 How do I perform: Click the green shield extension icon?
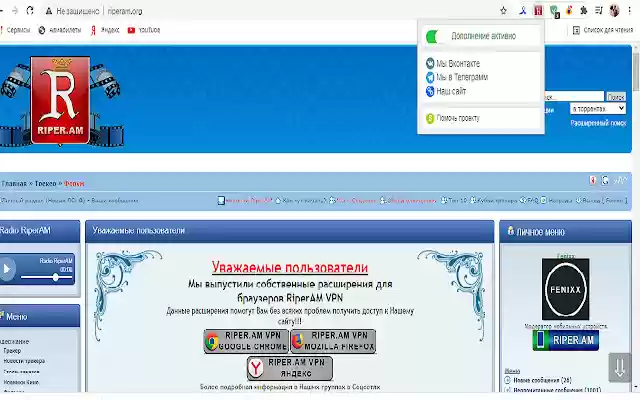(x=554, y=11)
